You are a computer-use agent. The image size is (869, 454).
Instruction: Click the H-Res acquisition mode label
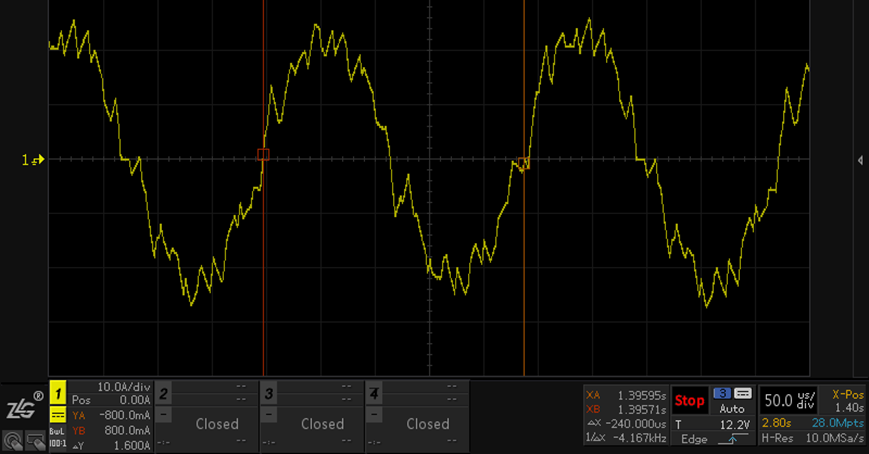tap(777, 438)
